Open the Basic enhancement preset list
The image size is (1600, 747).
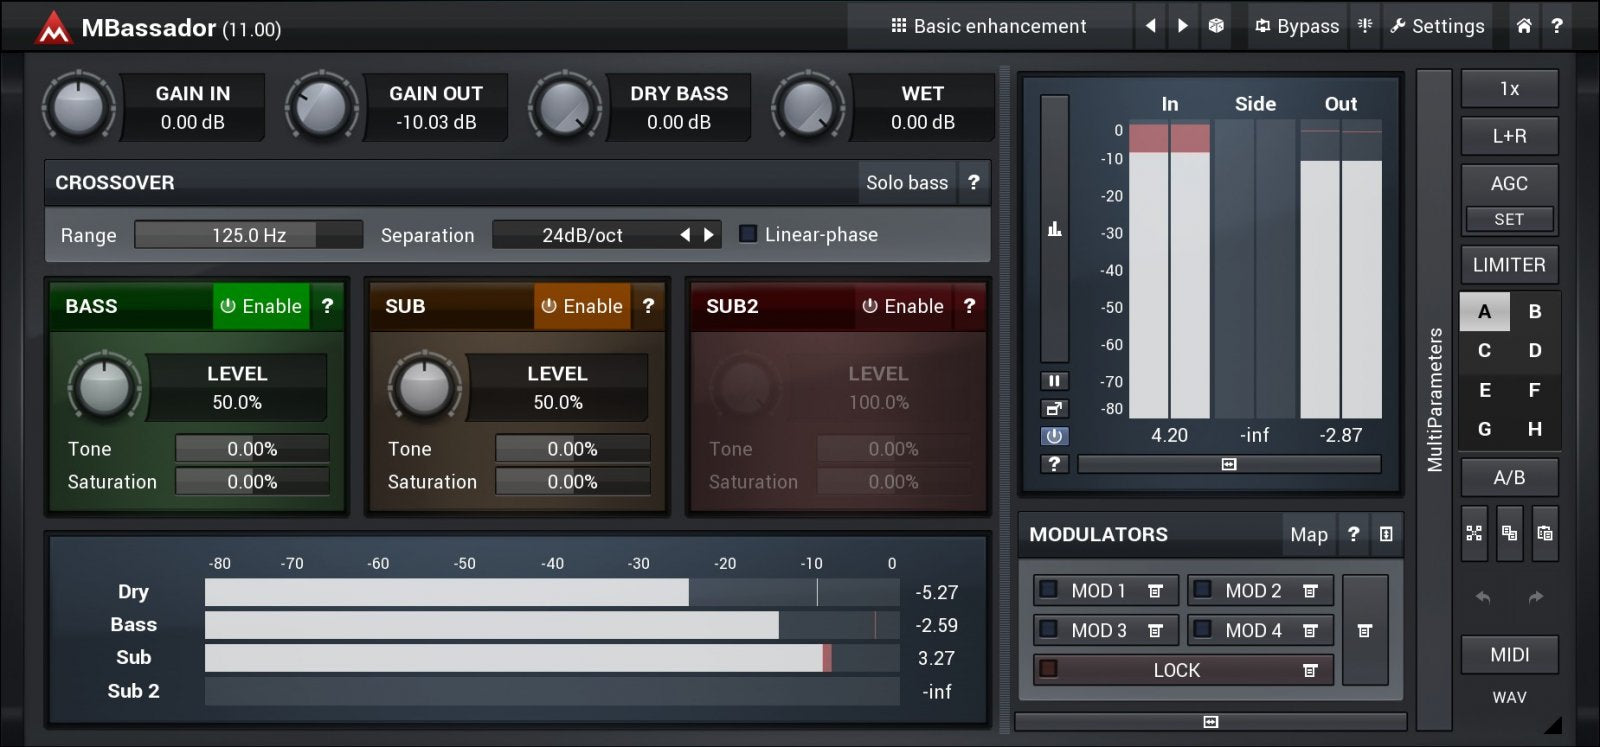coord(988,26)
